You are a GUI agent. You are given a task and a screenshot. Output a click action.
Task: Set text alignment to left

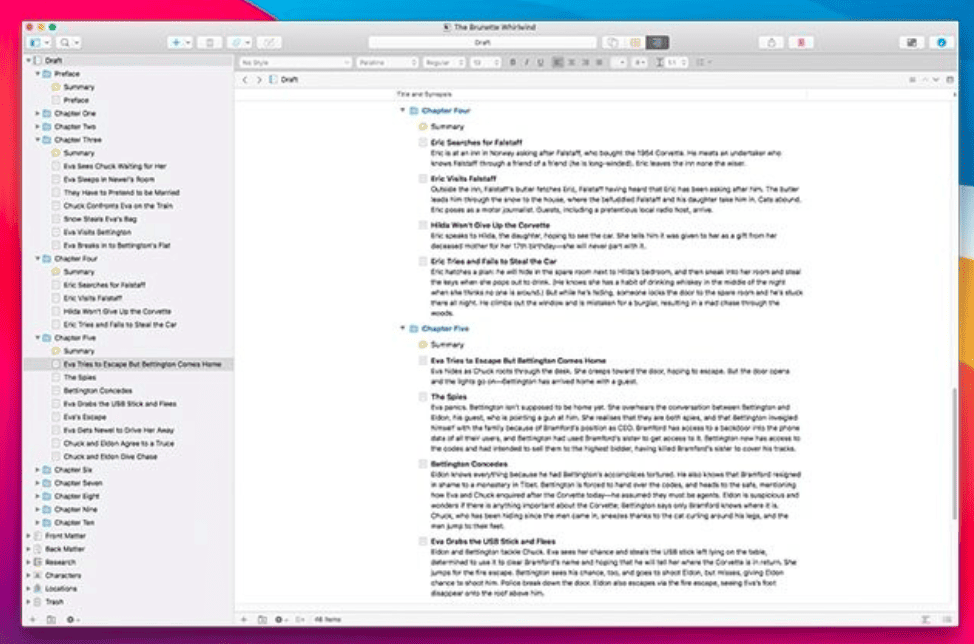(x=558, y=62)
